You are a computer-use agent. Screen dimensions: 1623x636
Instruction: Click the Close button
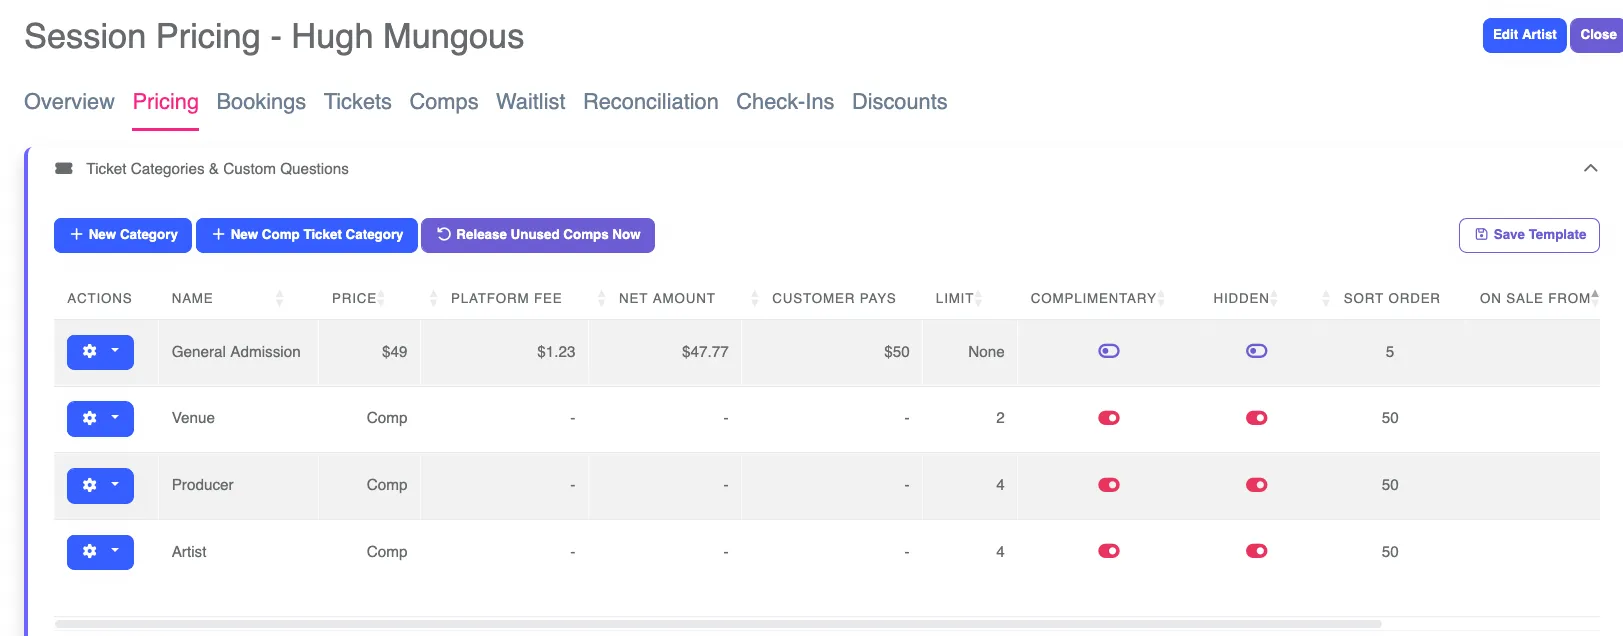(x=1597, y=35)
